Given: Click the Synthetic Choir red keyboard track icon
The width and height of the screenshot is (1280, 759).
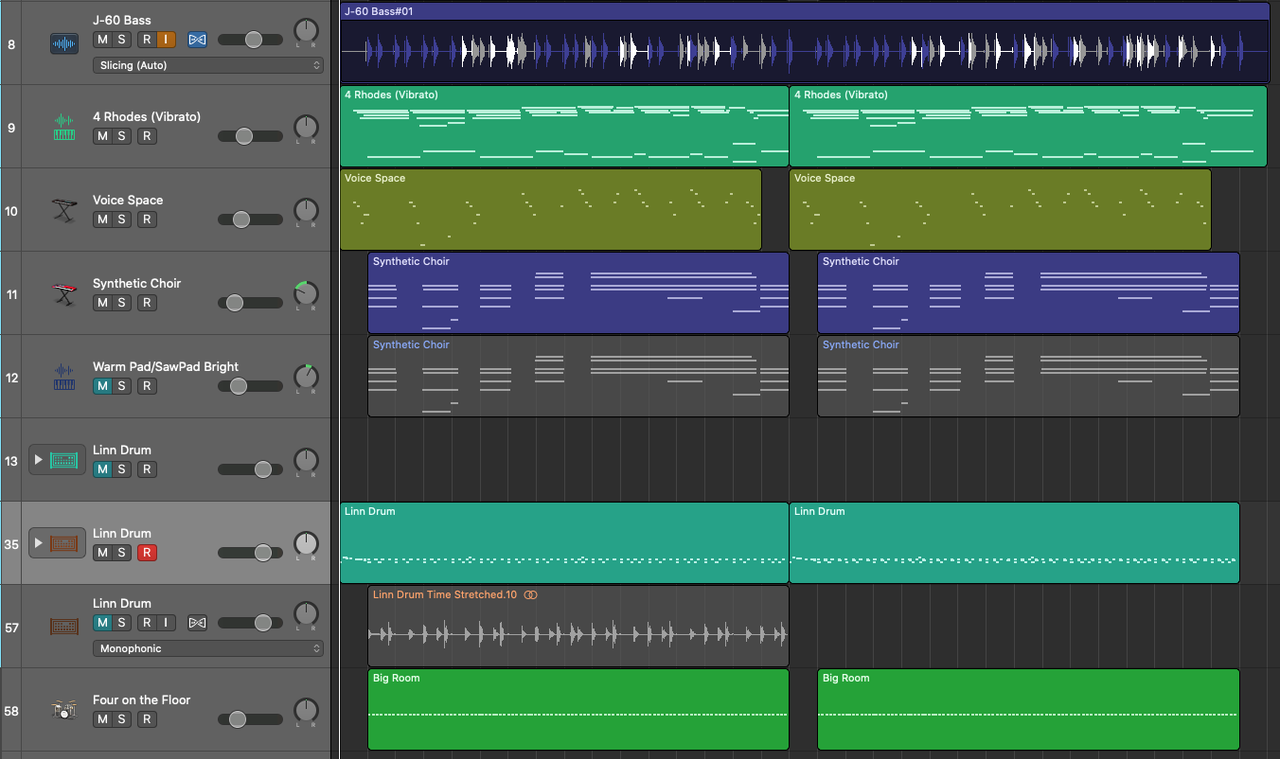Looking at the screenshot, I should click(64, 294).
